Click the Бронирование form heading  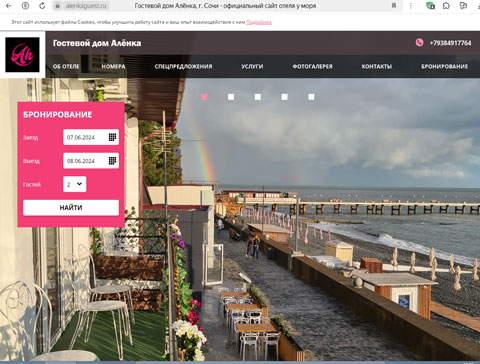click(x=58, y=115)
